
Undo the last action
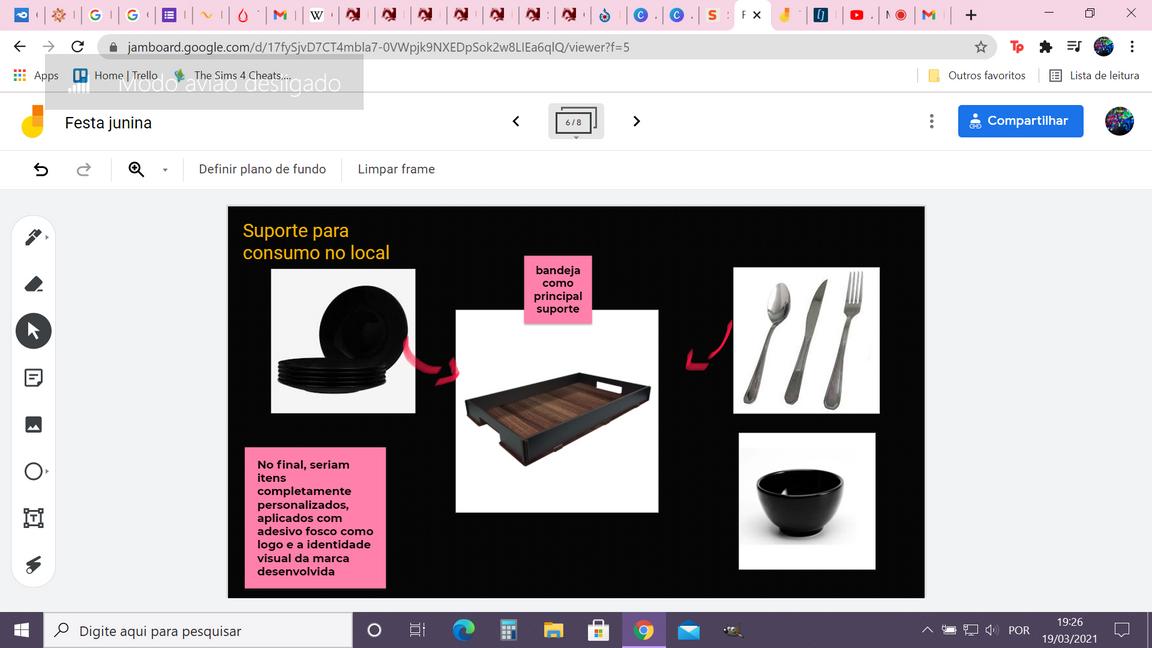tap(41, 169)
